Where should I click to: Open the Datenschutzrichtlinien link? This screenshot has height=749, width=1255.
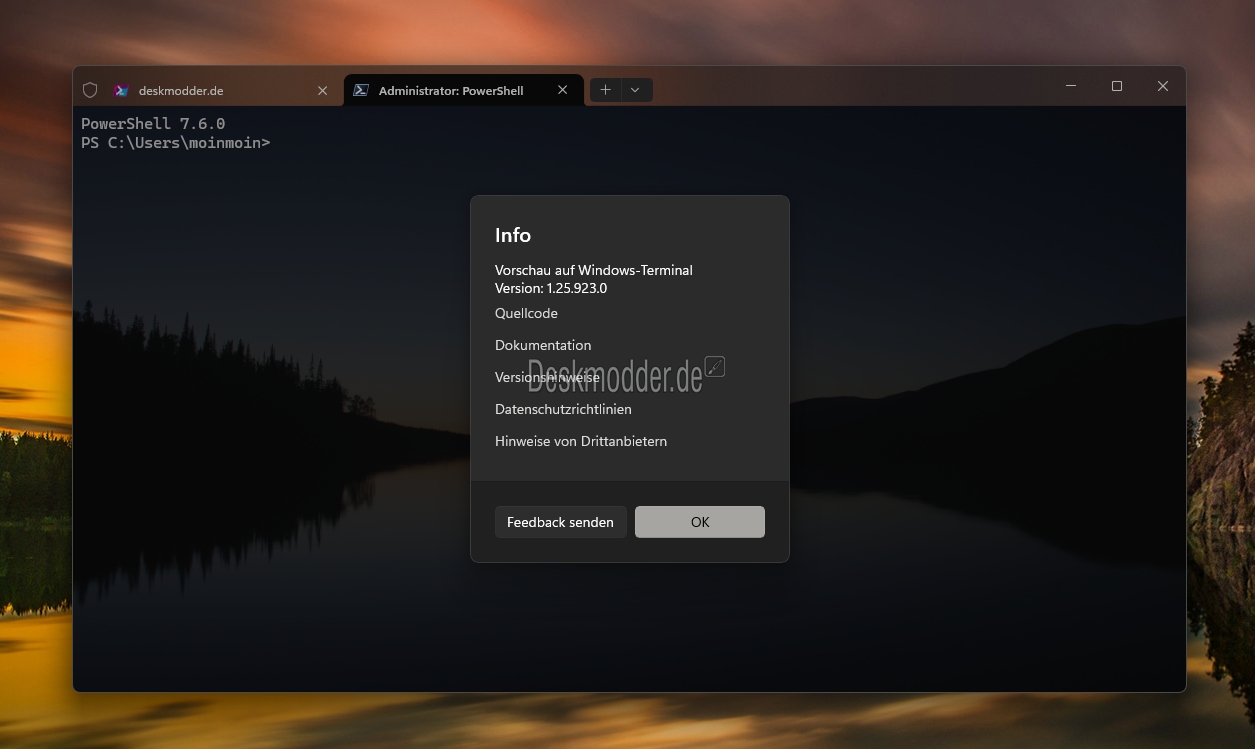pyautogui.click(x=563, y=409)
